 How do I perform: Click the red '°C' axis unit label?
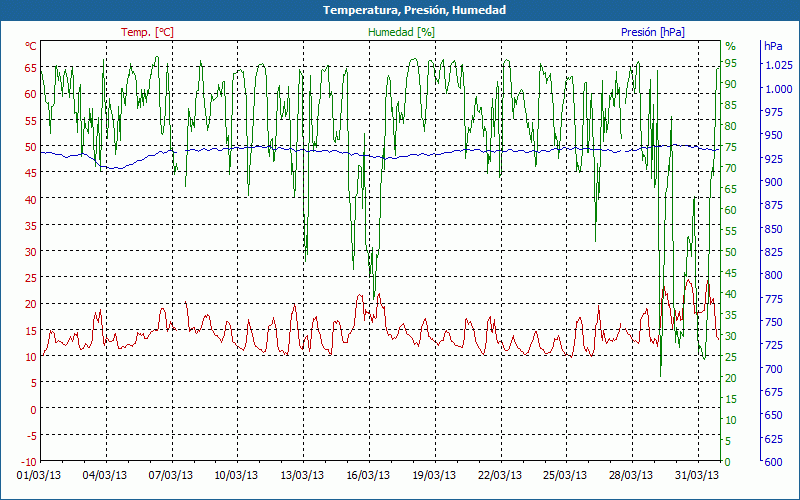31,46
